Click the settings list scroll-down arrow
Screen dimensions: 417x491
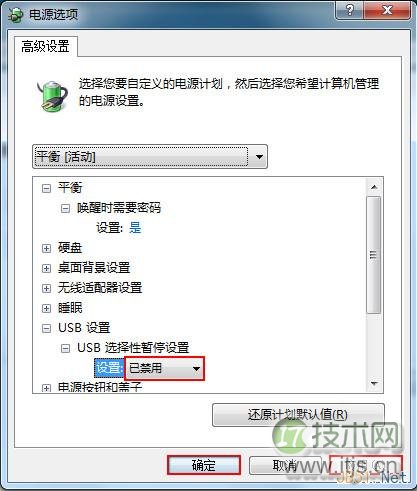[x=374, y=384]
